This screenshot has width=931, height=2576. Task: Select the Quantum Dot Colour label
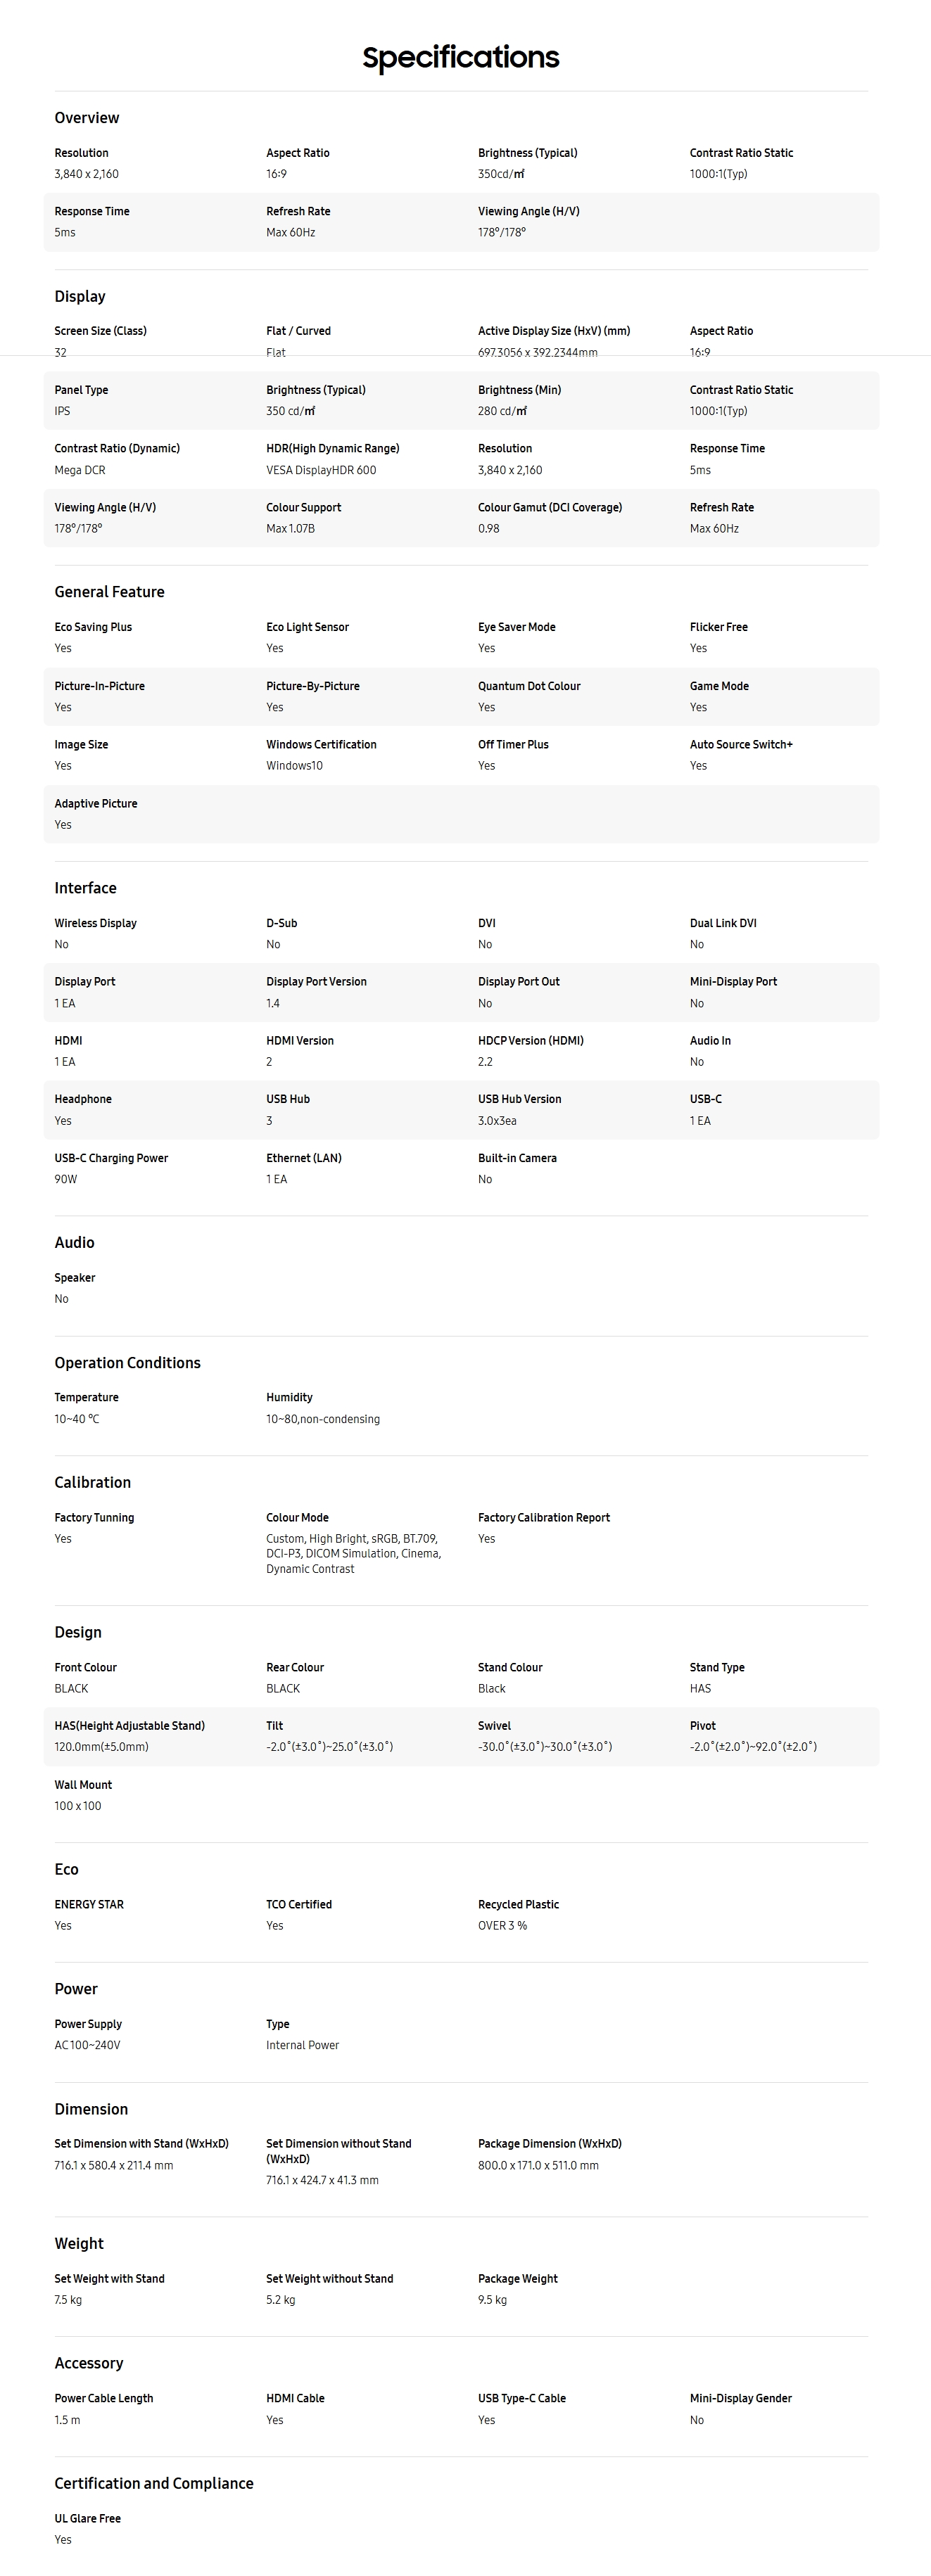pos(529,686)
